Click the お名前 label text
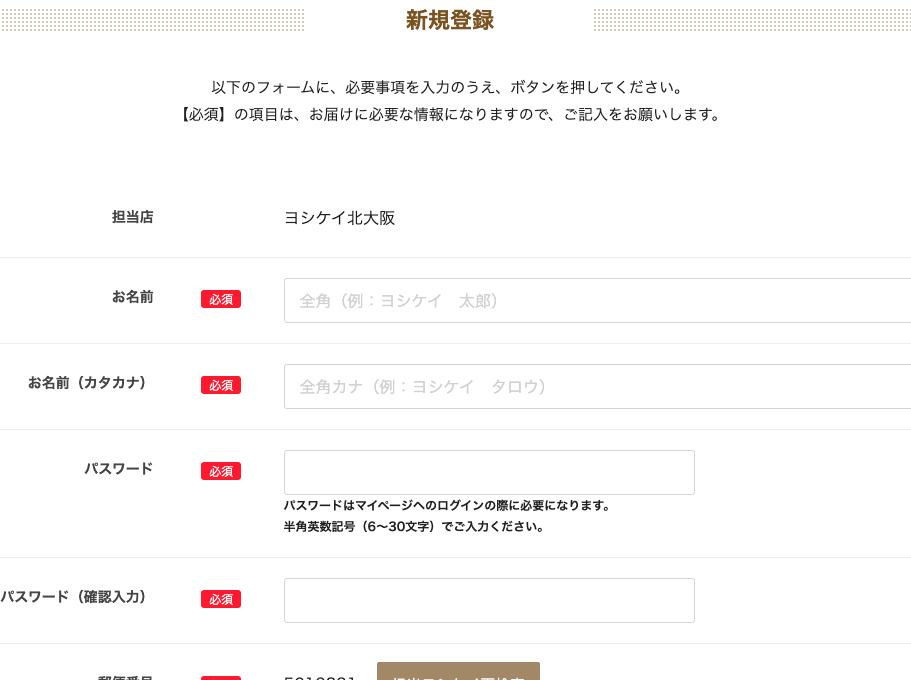This screenshot has height=680, width=911. coord(132,297)
